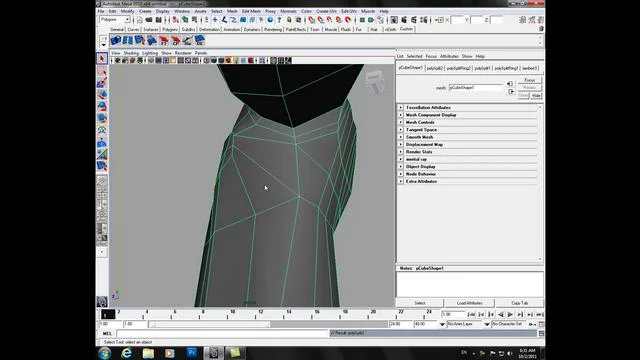Click the MEL command line input
Viewport: 640px width, 360px height.
point(222,333)
